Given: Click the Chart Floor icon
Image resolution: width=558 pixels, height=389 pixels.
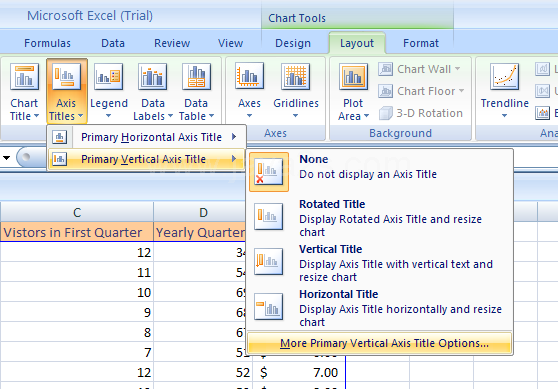Looking at the screenshot, I should pos(386,91).
